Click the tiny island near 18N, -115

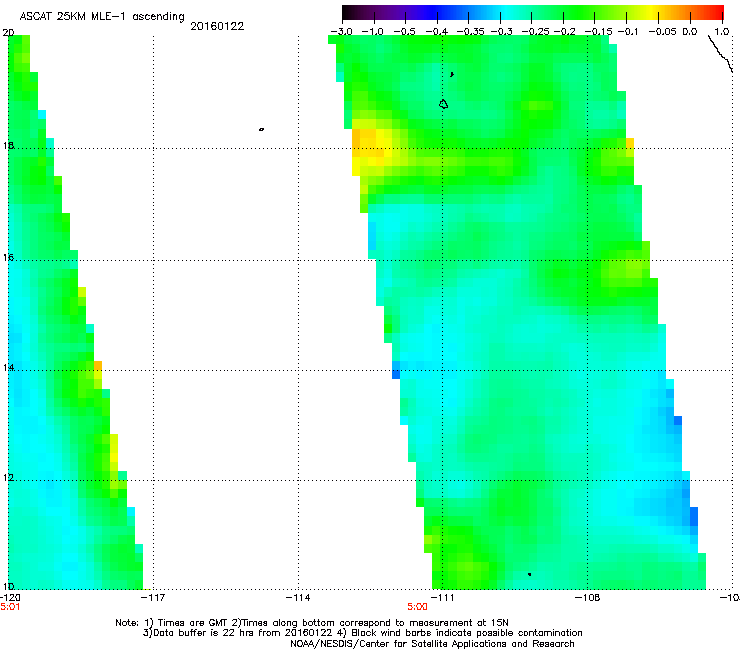click(x=261, y=129)
